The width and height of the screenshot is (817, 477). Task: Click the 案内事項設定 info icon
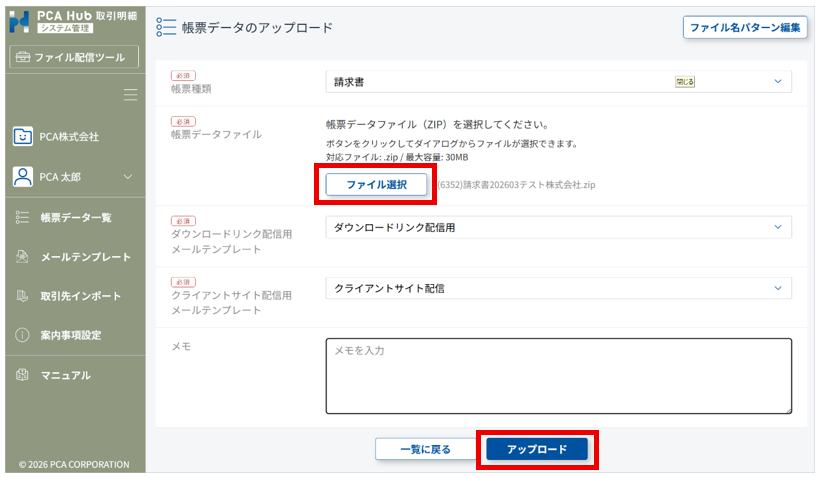pyautogui.click(x=22, y=335)
